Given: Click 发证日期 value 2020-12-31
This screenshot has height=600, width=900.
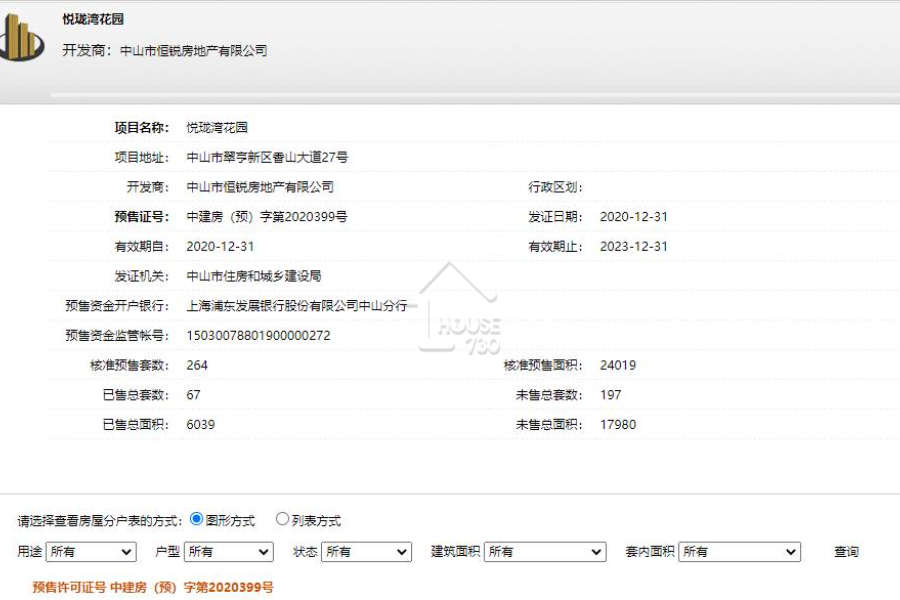Looking at the screenshot, I should (634, 217).
